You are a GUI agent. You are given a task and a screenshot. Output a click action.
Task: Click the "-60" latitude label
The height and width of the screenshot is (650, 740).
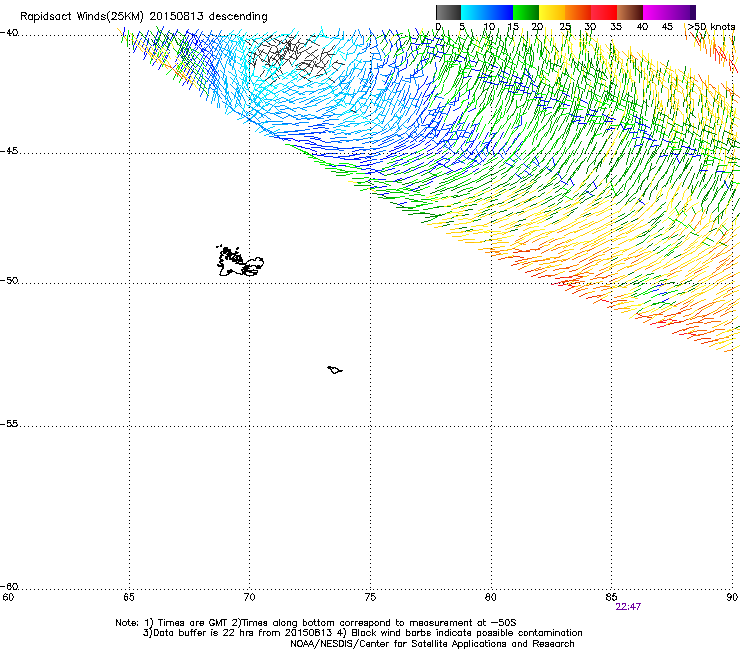9,587
